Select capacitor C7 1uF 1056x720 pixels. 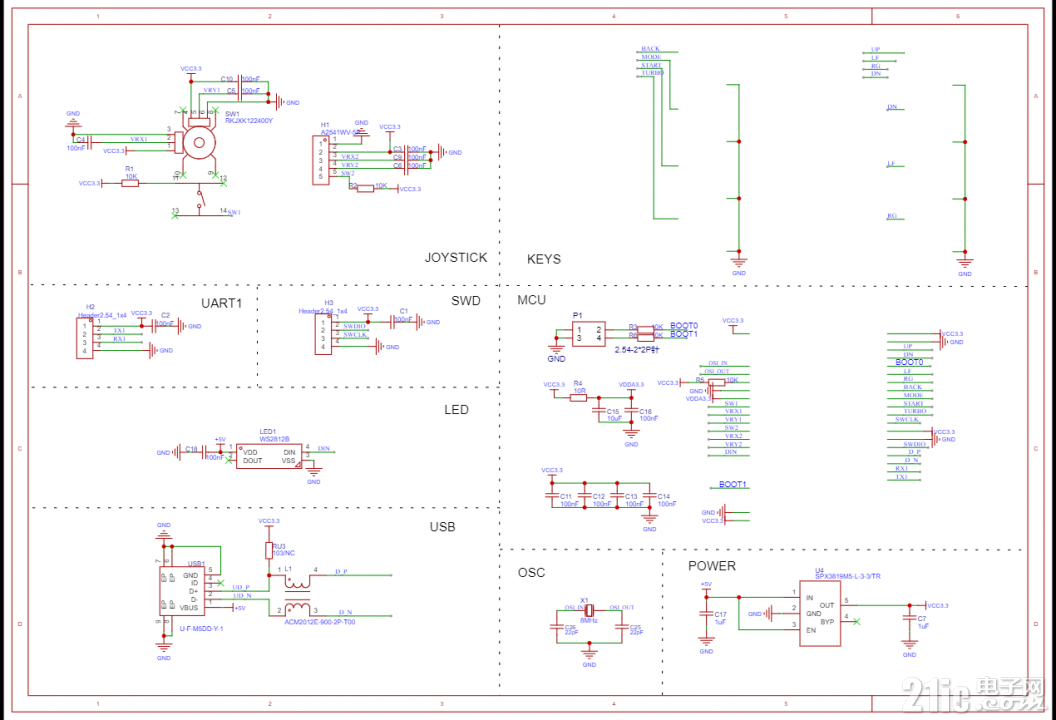pos(909,618)
